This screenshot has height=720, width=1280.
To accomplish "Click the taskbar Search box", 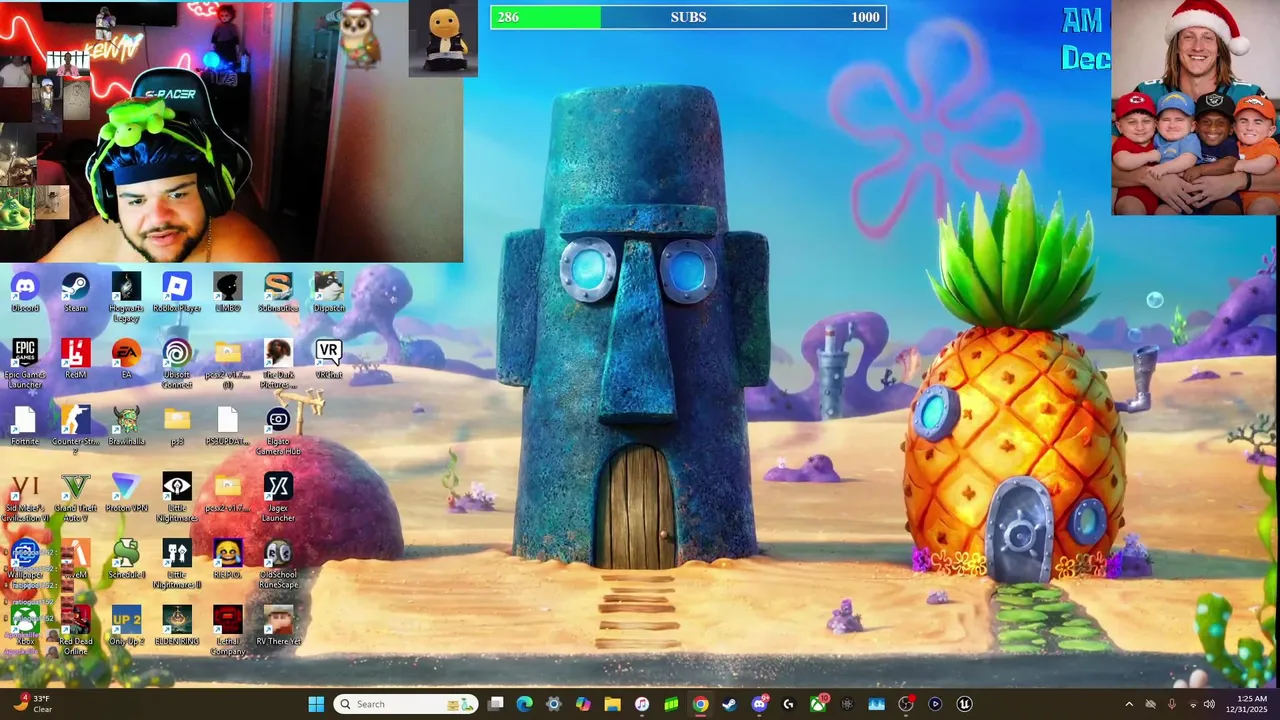I will coord(404,704).
